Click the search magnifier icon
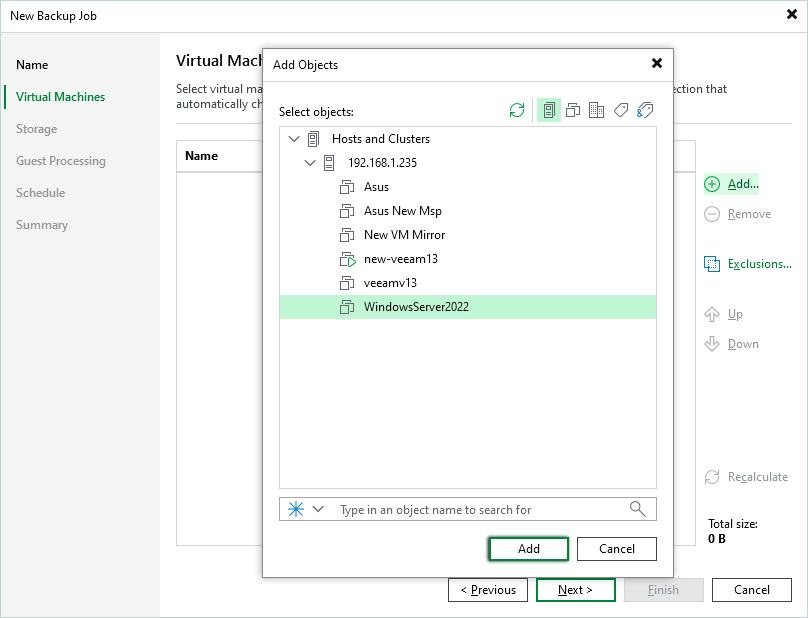Viewport: 808px width, 618px height. point(638,509)
